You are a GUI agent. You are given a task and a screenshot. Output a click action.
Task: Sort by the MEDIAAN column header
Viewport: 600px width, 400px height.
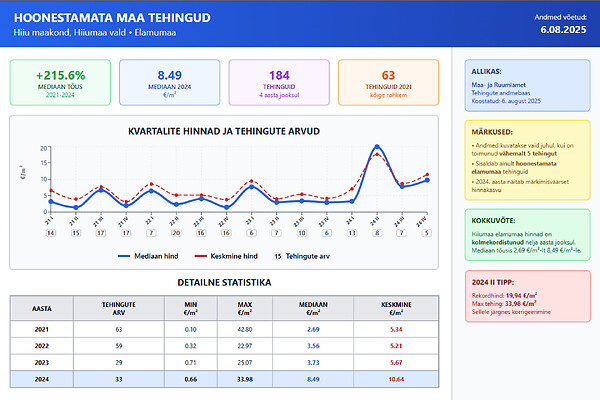(x=313, y=309)
